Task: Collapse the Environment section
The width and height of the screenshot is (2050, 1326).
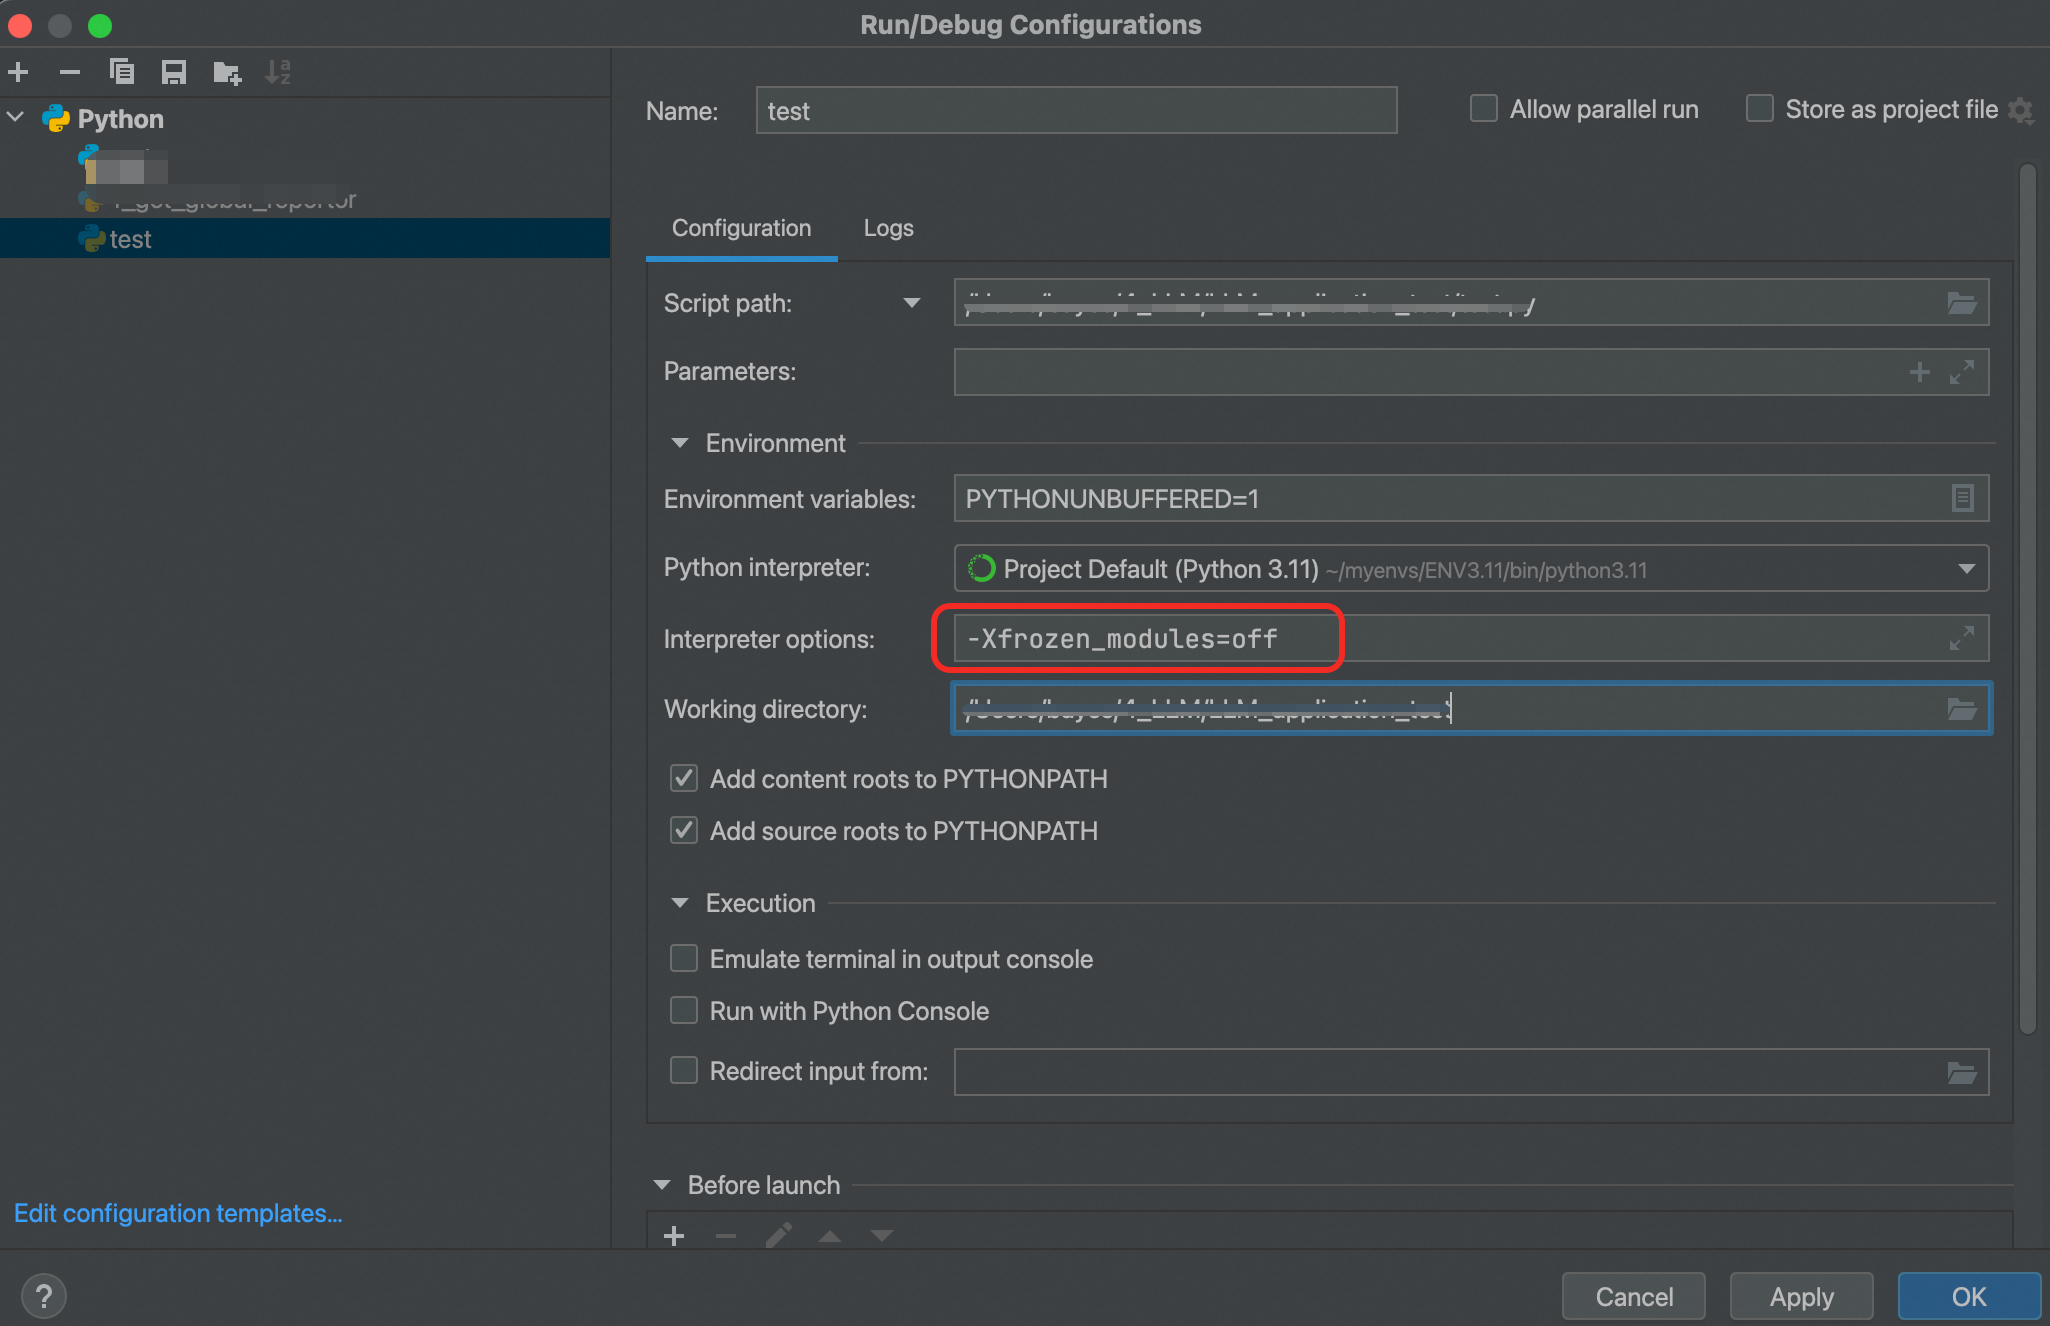Action: pos(680,443)
